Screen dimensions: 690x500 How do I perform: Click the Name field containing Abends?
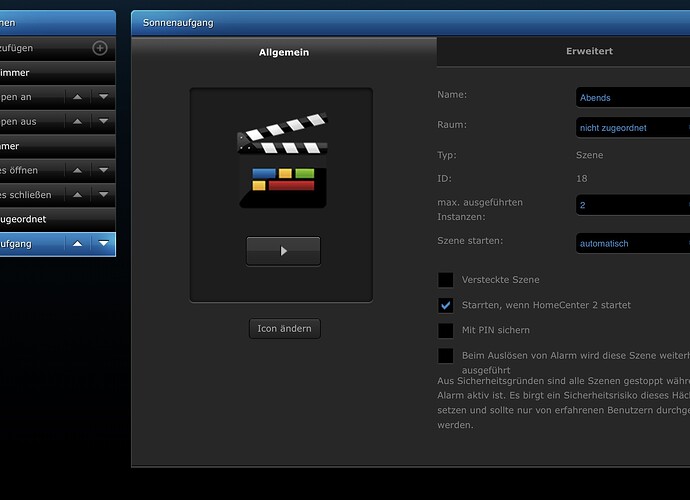[x=633, y=97]
